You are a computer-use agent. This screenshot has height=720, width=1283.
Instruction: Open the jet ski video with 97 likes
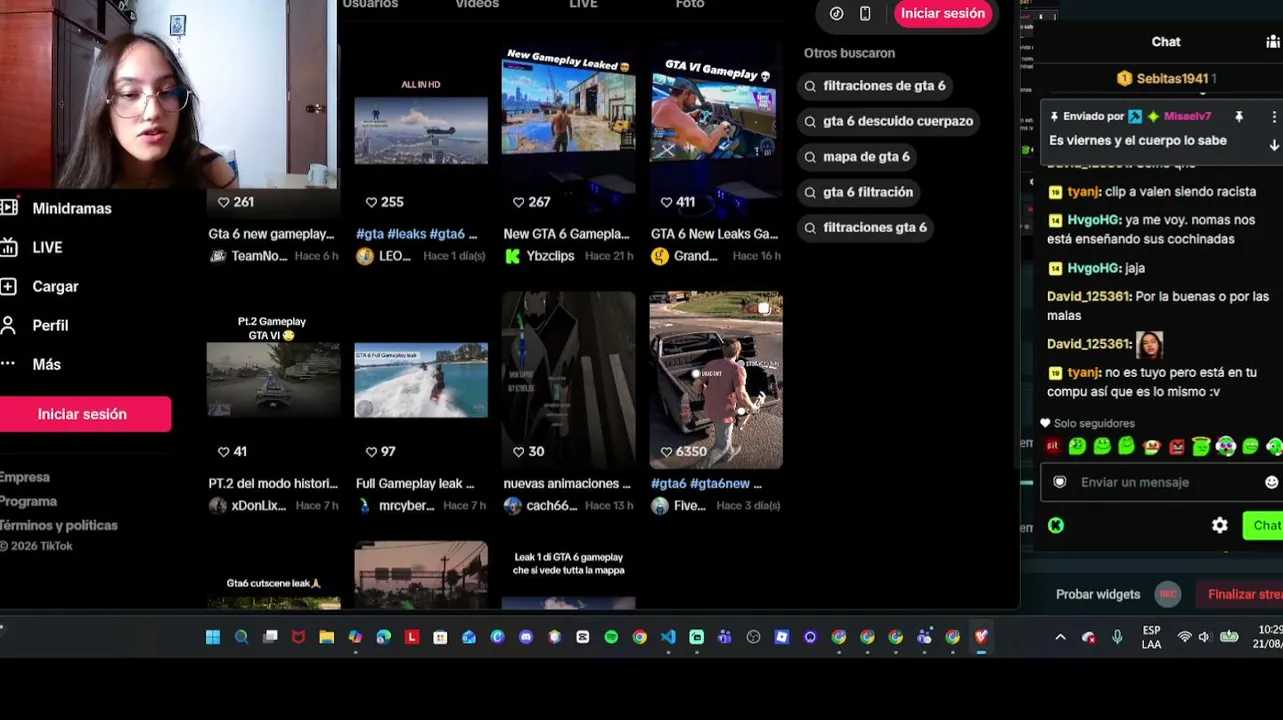[421, 380]
